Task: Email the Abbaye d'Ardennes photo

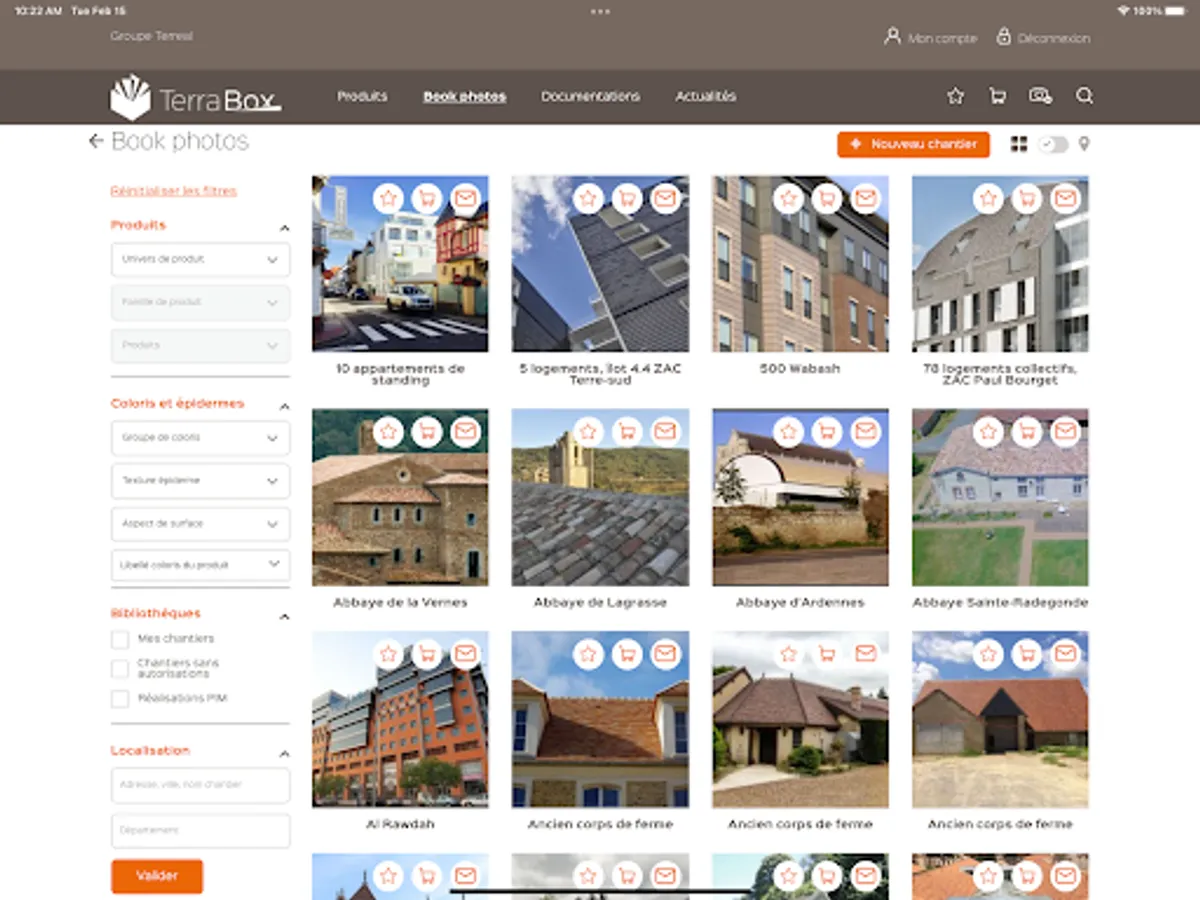Action: coord(865,431)
